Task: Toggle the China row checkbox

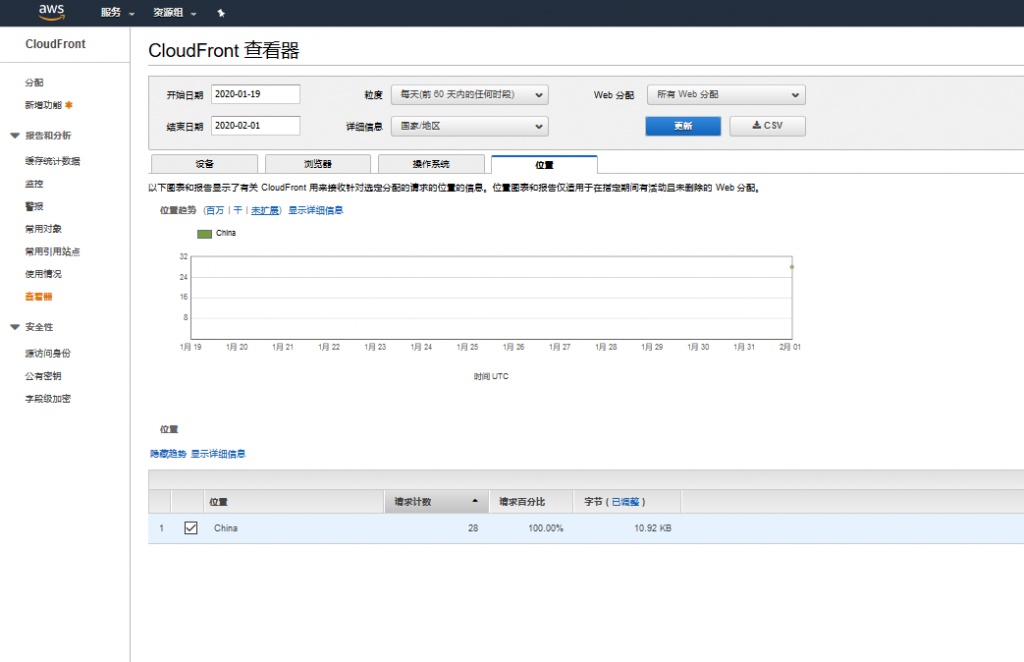Action: click(x=191, y=528)
